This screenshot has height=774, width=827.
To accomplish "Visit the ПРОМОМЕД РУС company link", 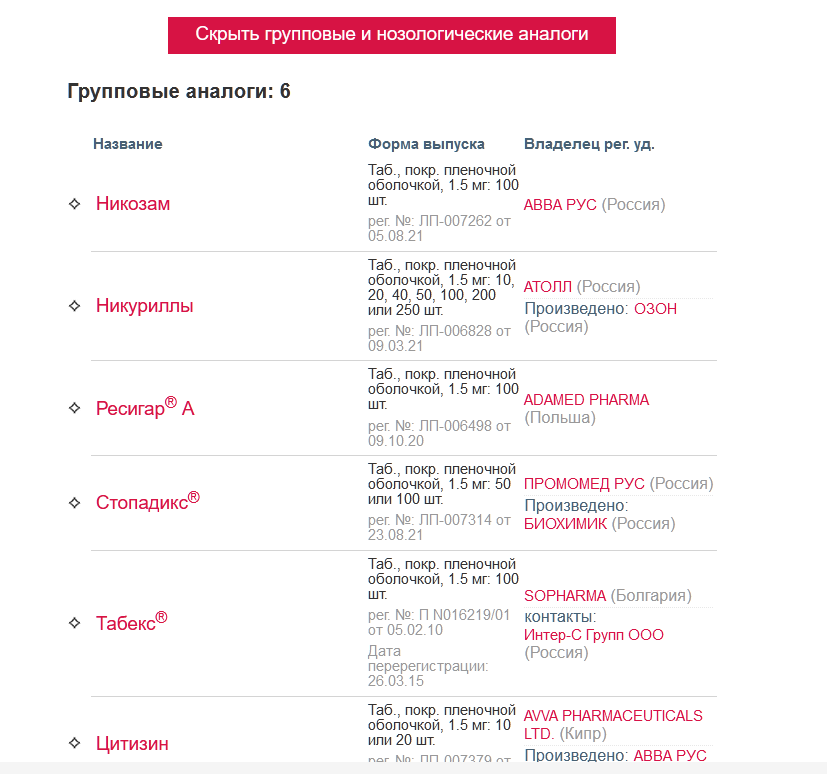I will 584,484.
